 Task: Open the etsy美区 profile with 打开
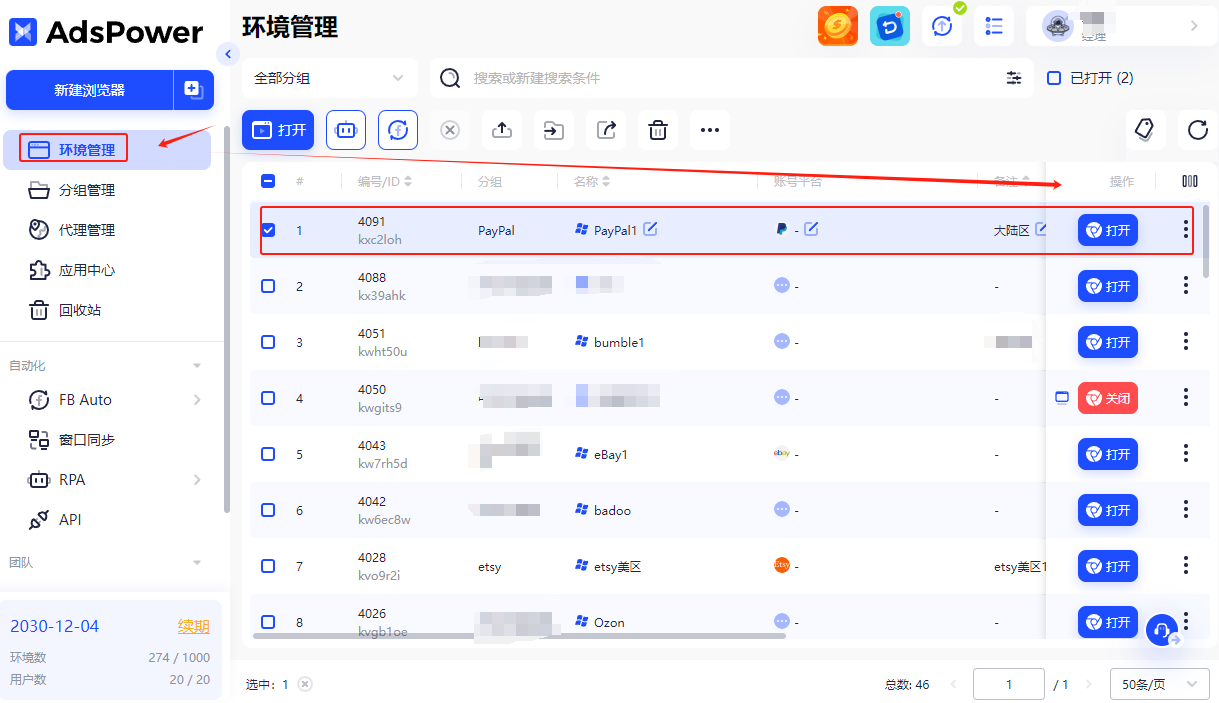coord(1108,566)
